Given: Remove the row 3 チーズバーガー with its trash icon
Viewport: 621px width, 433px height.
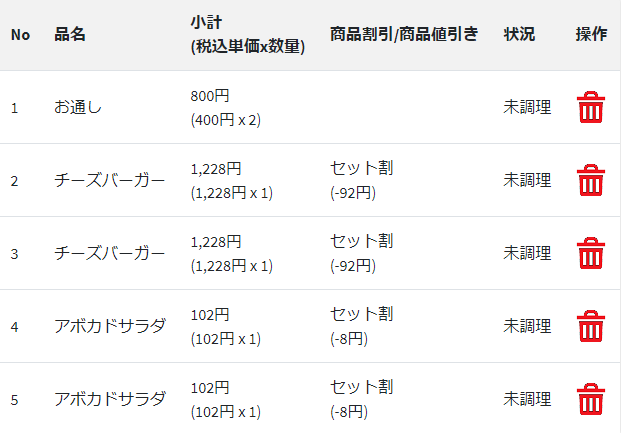Looking at the screenshot, I should [x=591, y=253].
